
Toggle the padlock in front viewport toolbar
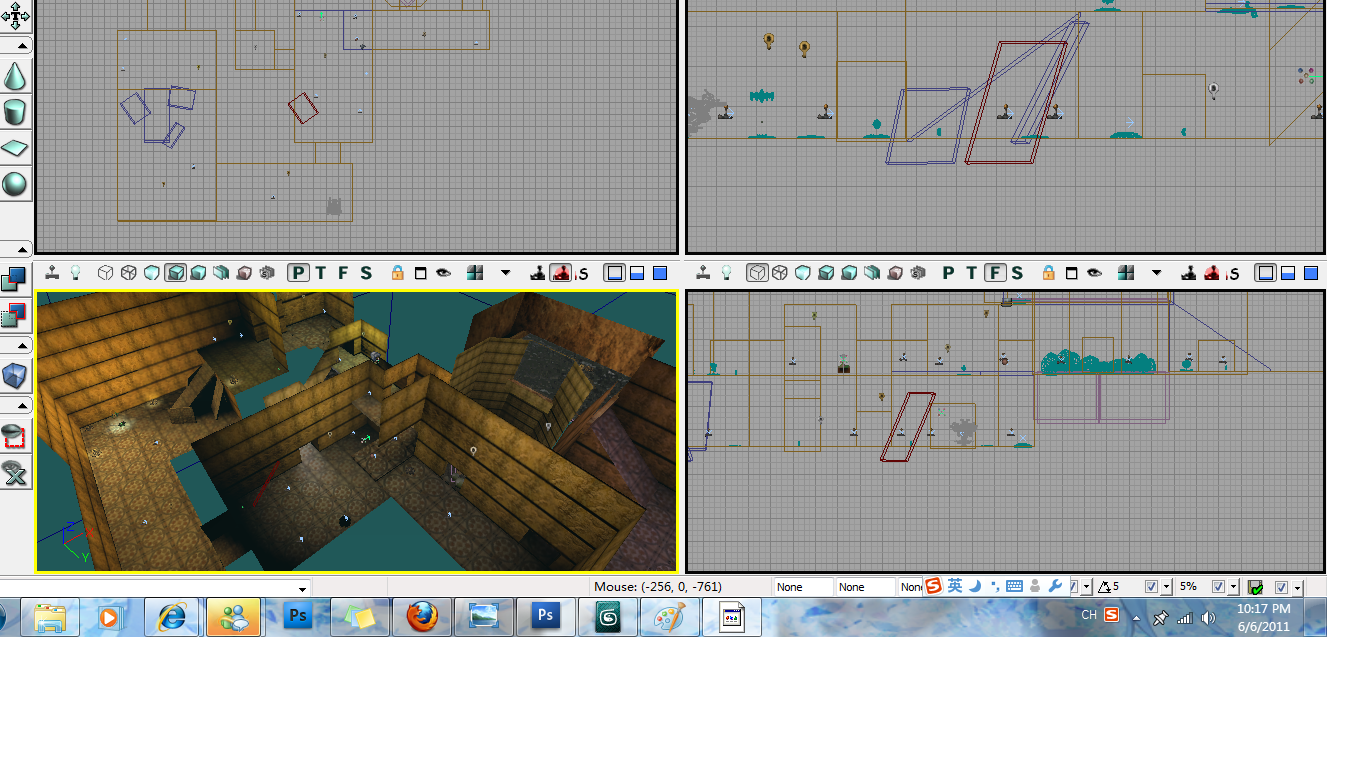pyautogui.click(x=1048, y=273)
